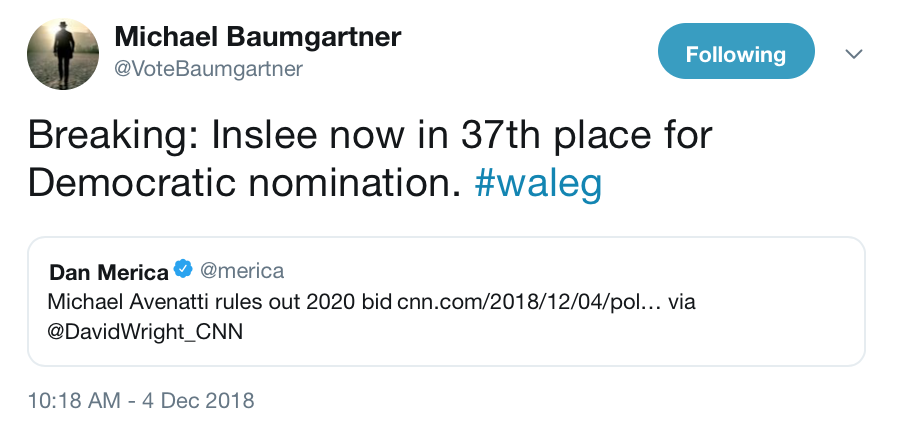The height and width of the screenshot is (430, 908).
Task: Click the 'Democratic nomination.' tweet line
Action: pyautogui.click(x=244, y=182)
